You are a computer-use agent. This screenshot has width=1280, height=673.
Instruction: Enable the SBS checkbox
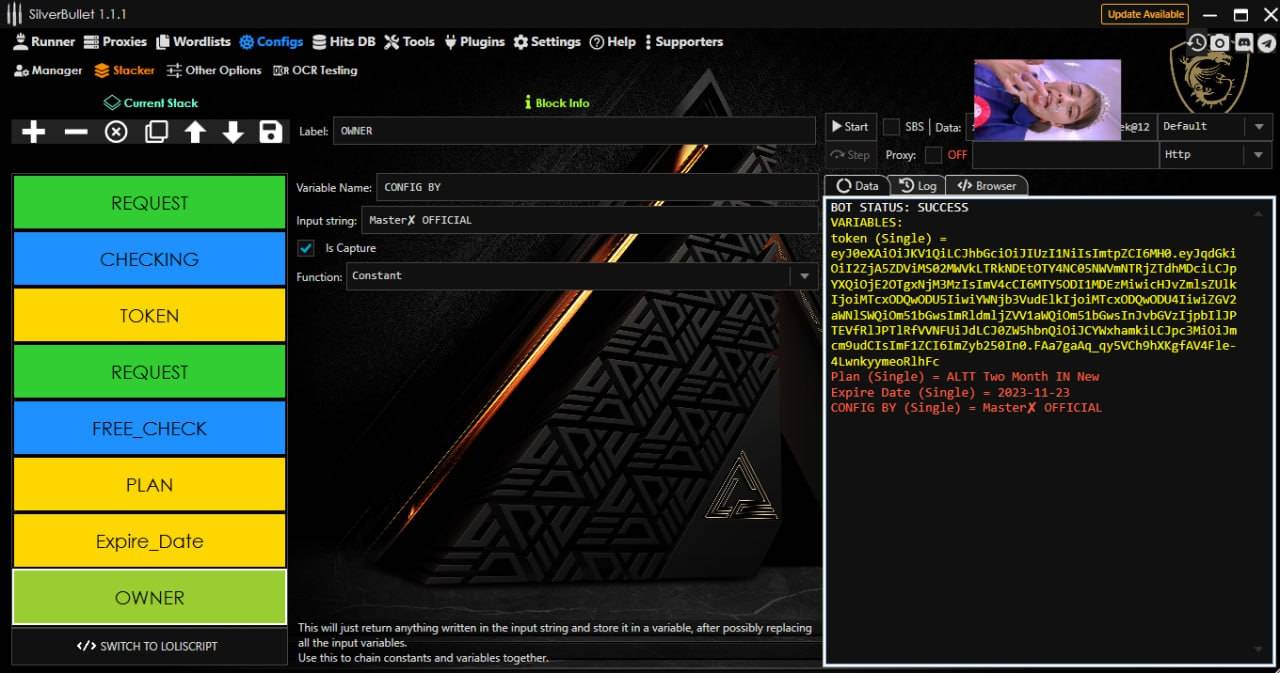pyautogui.click(x=891, y=127)
